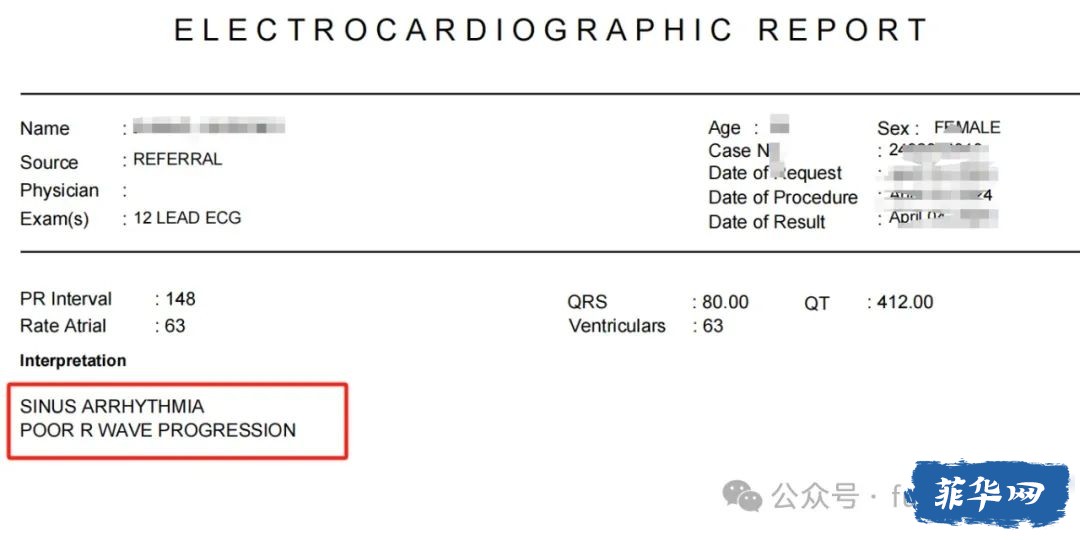Click the Date of Procedure label

[783, 198]
